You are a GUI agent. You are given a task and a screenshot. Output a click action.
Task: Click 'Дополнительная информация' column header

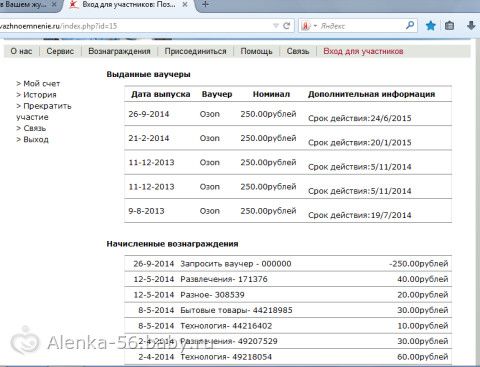click(x=371, y=94)
